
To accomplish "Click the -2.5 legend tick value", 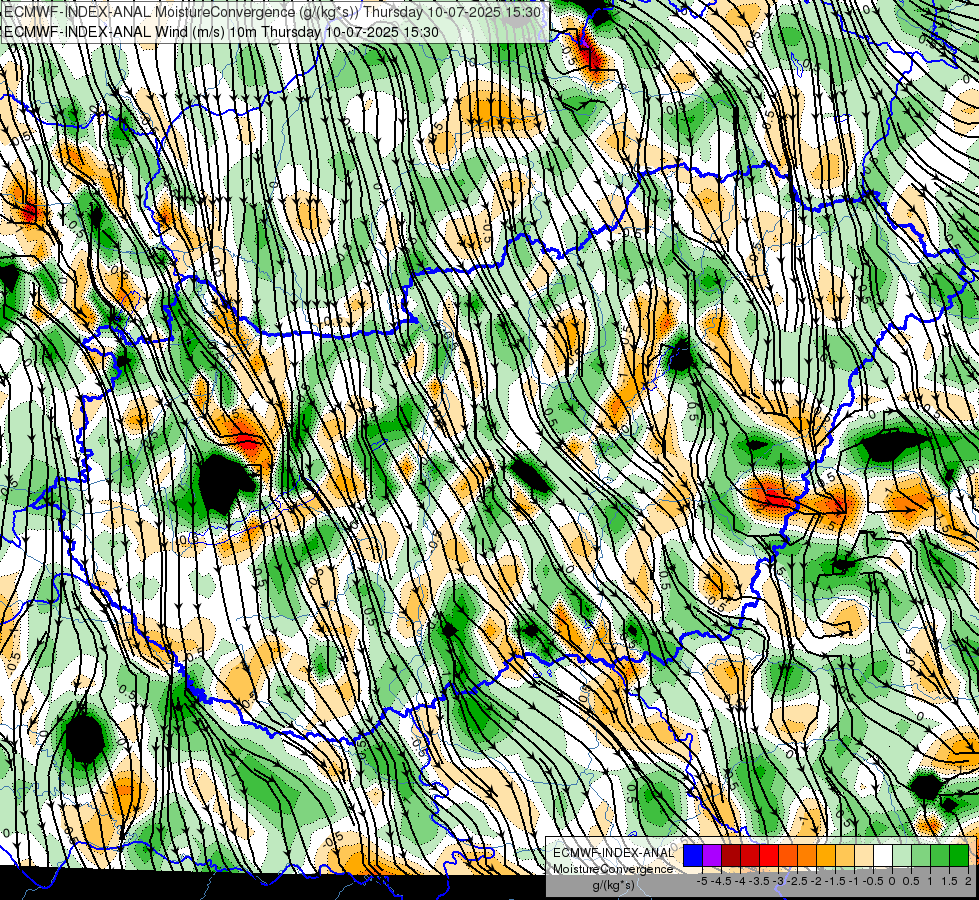I will (x=797, y=881).
